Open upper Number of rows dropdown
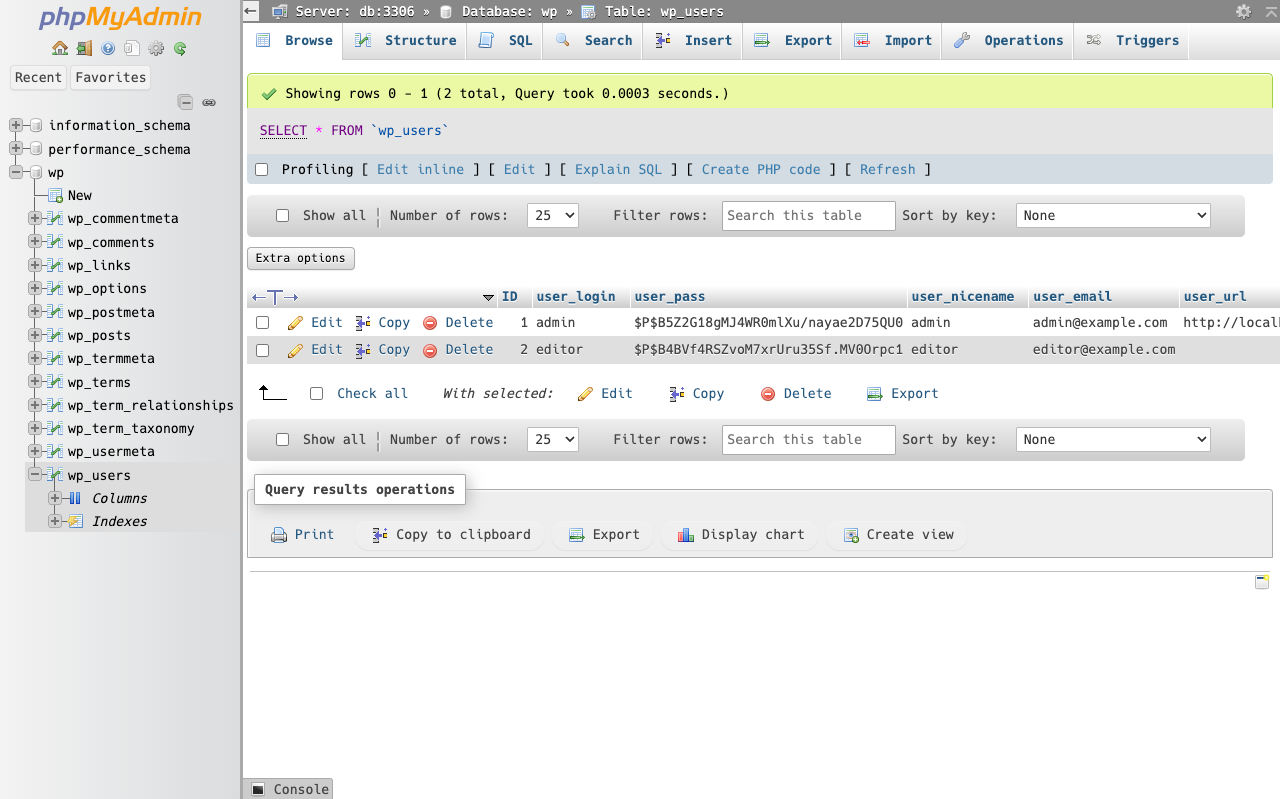The width and height of the screenshot is (1280, 799). pyautogui.click(x=553, y=216)
